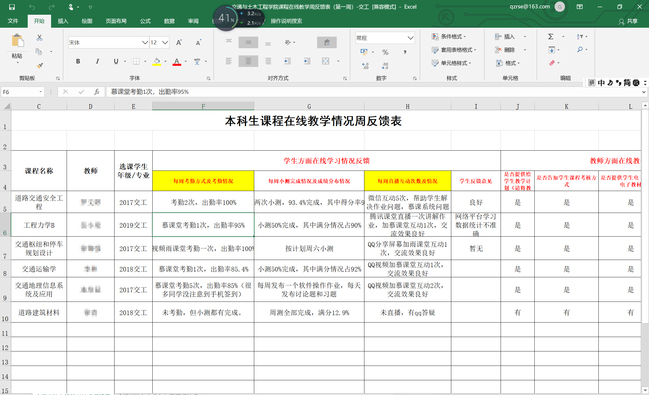The width and height of the screenshot is (649, 395).
Task: Click the percent style icon
Action: pyautogui.click(x=385, y=52)
